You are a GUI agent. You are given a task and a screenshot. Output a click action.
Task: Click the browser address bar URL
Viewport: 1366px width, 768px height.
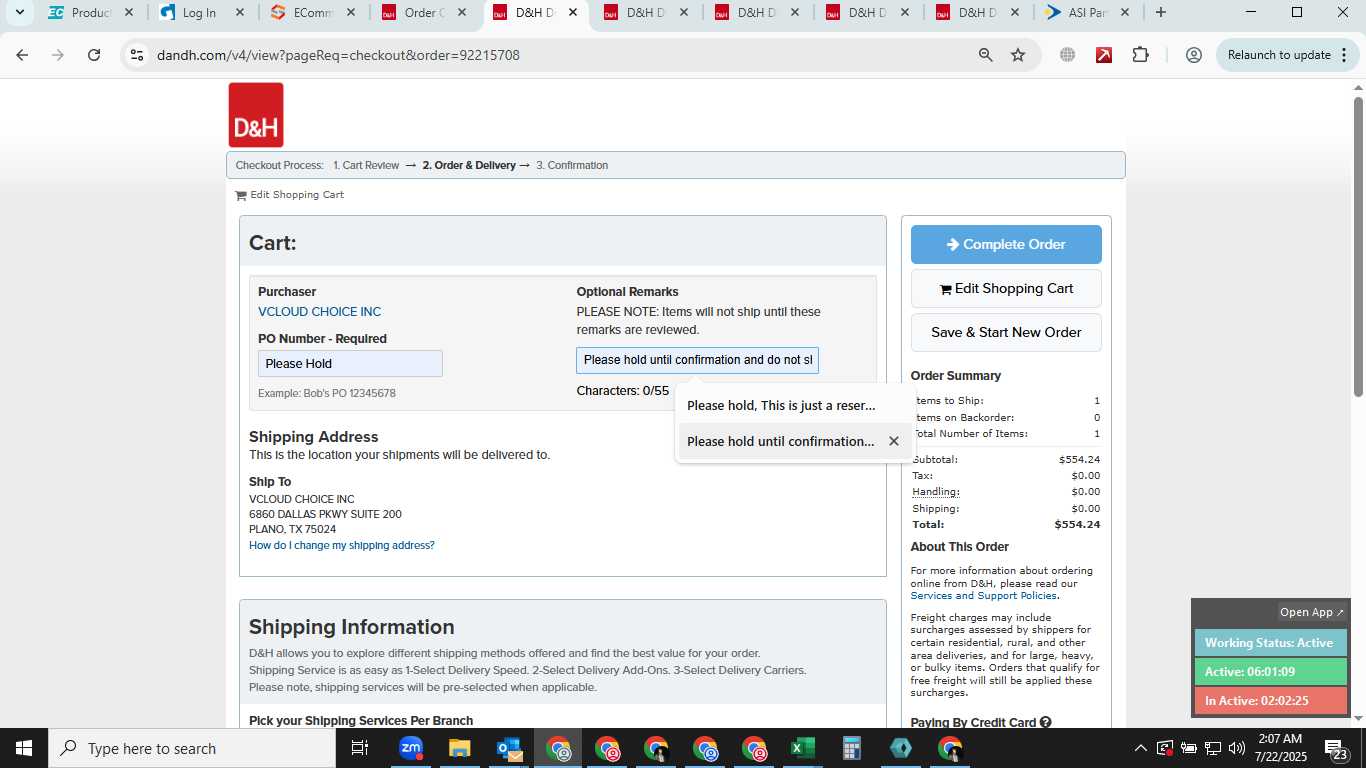coord(338,55)
